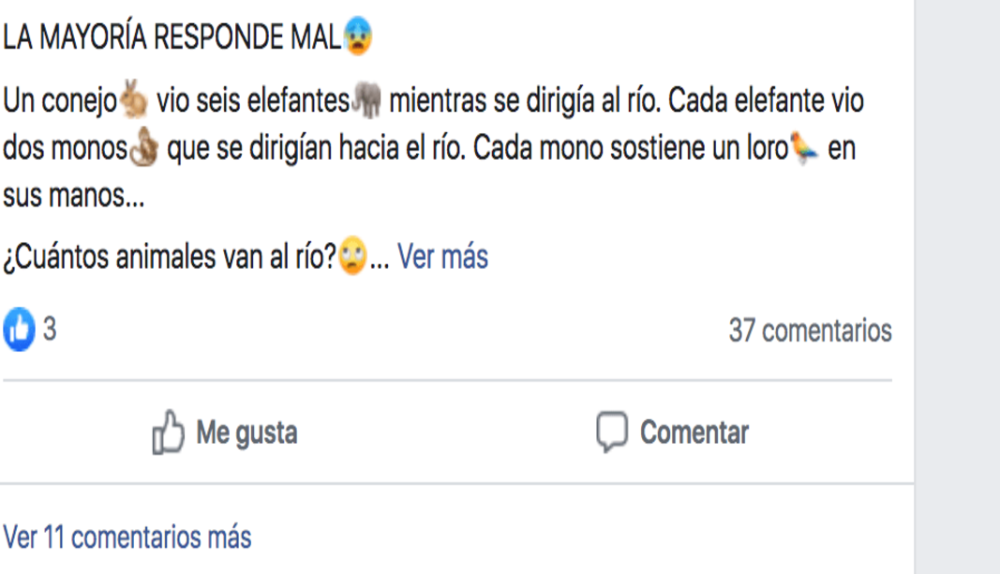Click the LA MAYORÍA RESPONDE MAL heading

click(172, 38)
